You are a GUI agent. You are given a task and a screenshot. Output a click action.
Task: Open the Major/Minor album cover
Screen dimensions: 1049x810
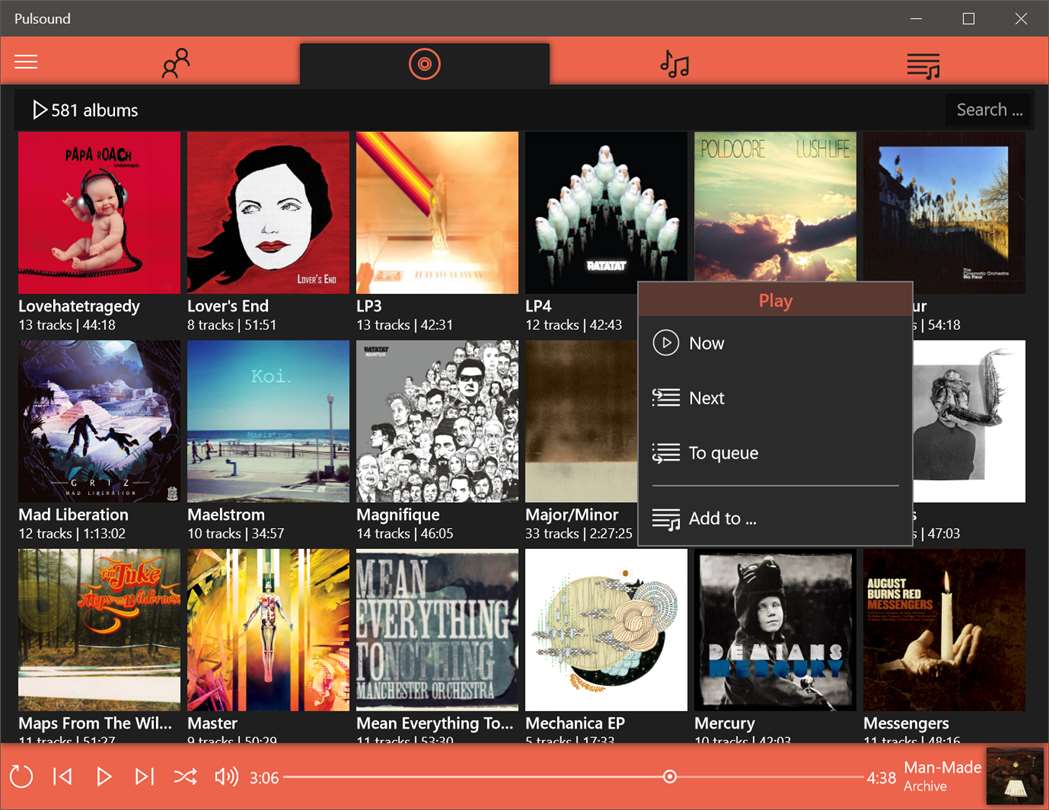point(581,421)
